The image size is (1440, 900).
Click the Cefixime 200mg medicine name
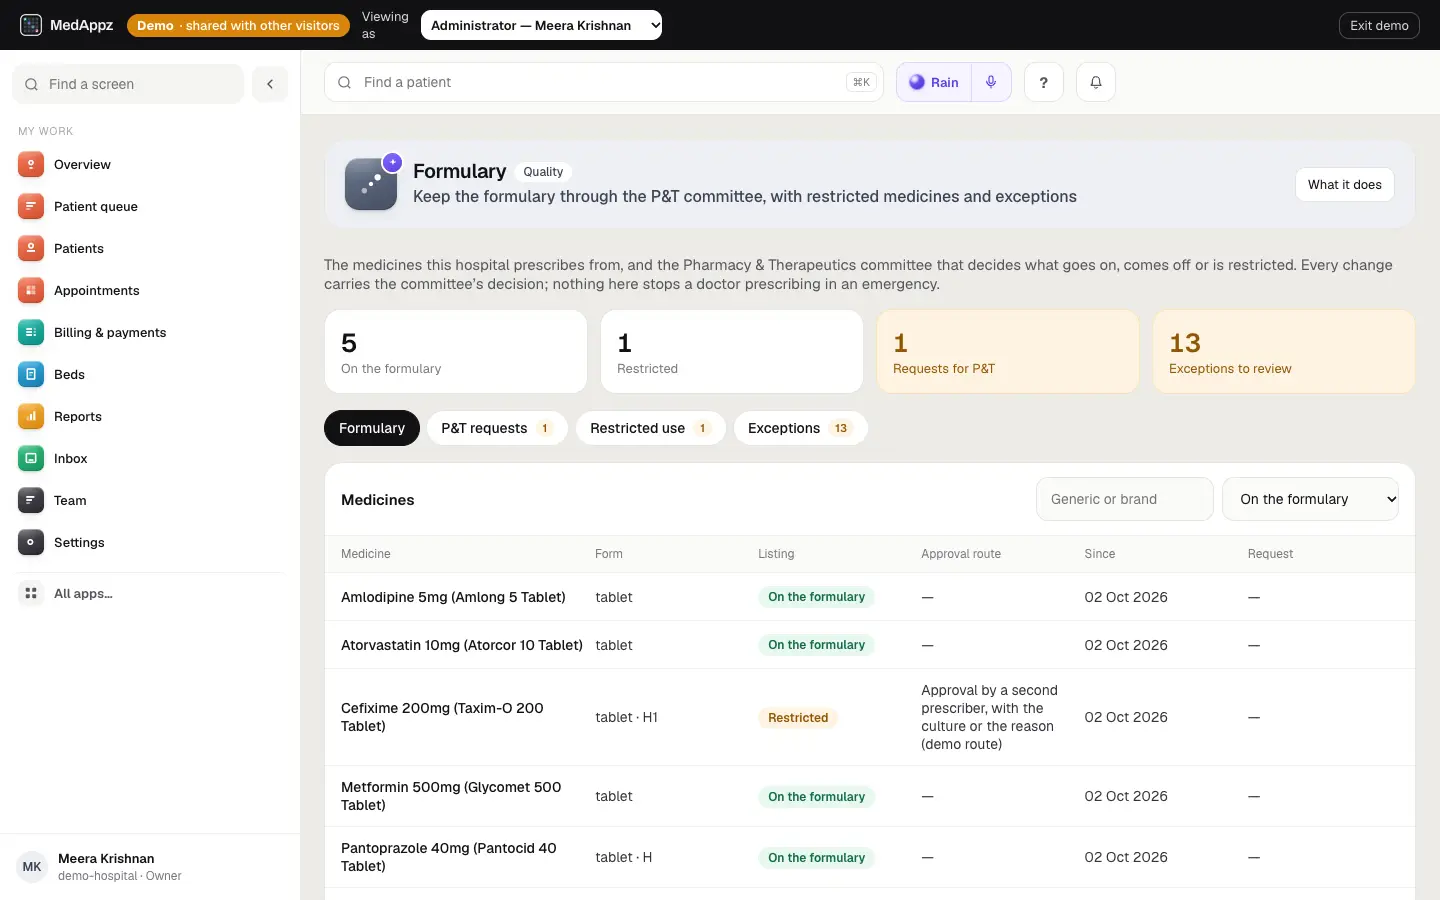point(442,717)
